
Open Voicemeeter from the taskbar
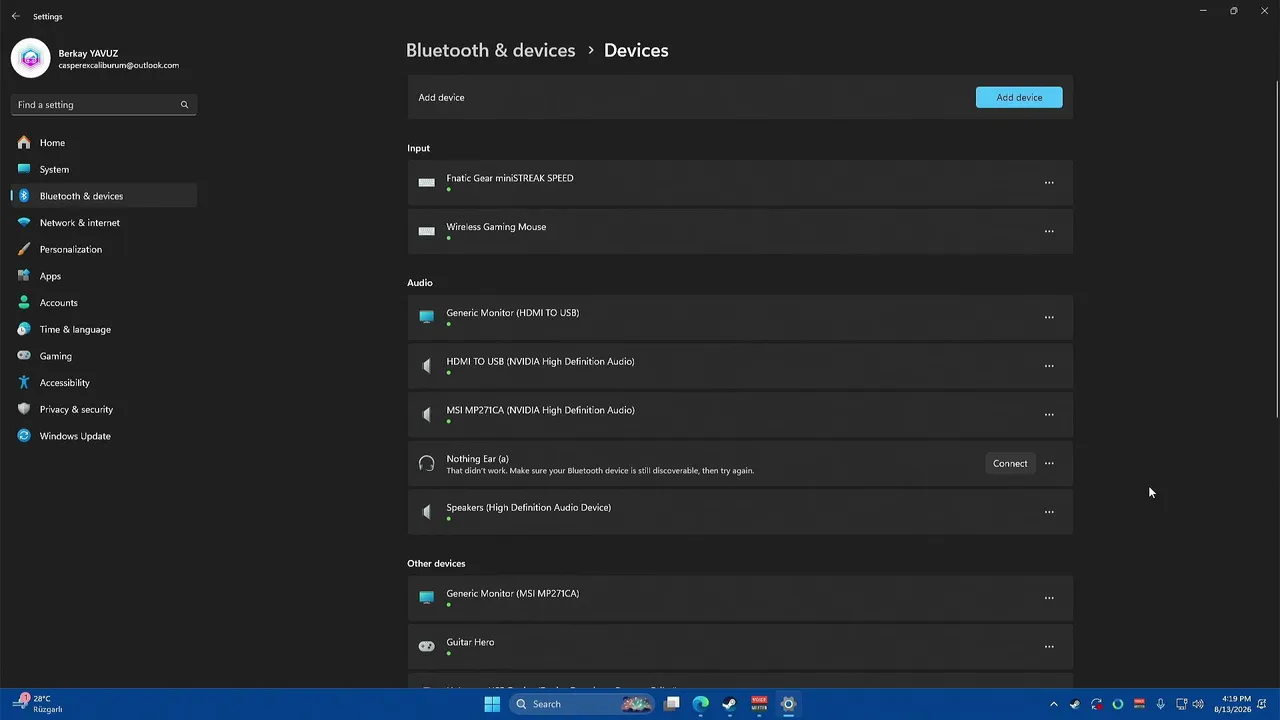(x=759, y=704)
